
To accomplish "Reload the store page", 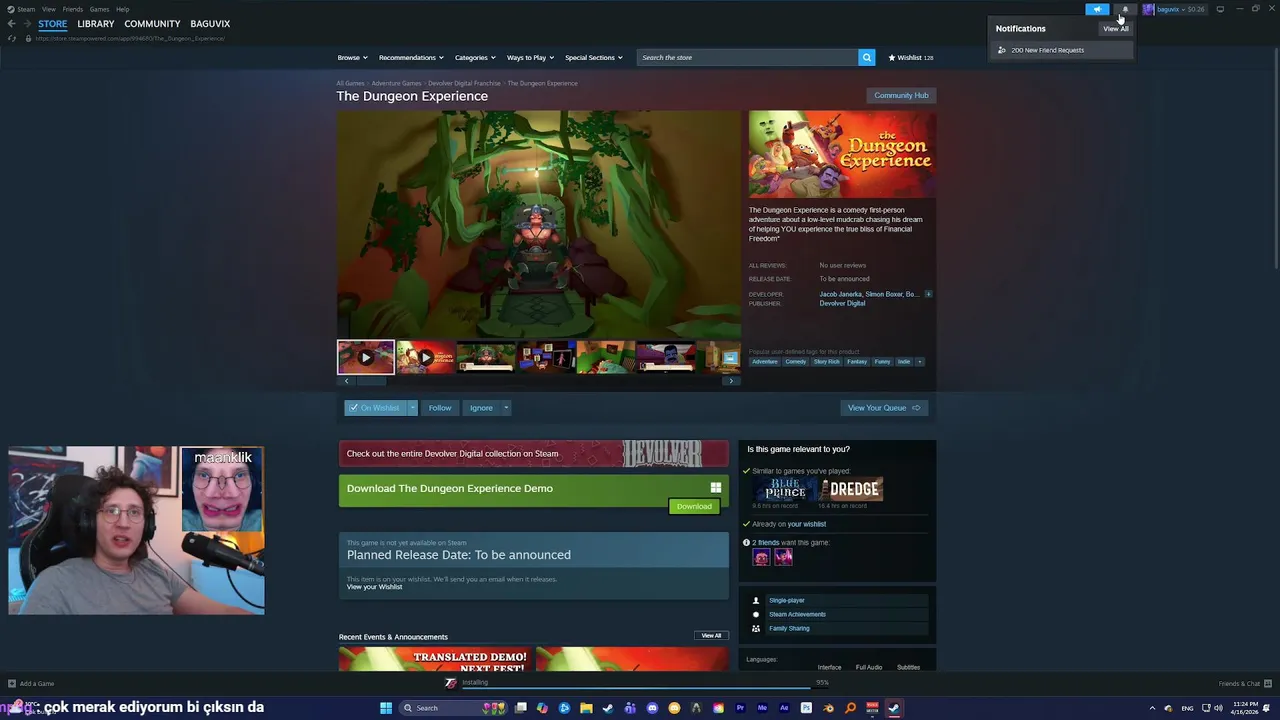I will [12, 38].
